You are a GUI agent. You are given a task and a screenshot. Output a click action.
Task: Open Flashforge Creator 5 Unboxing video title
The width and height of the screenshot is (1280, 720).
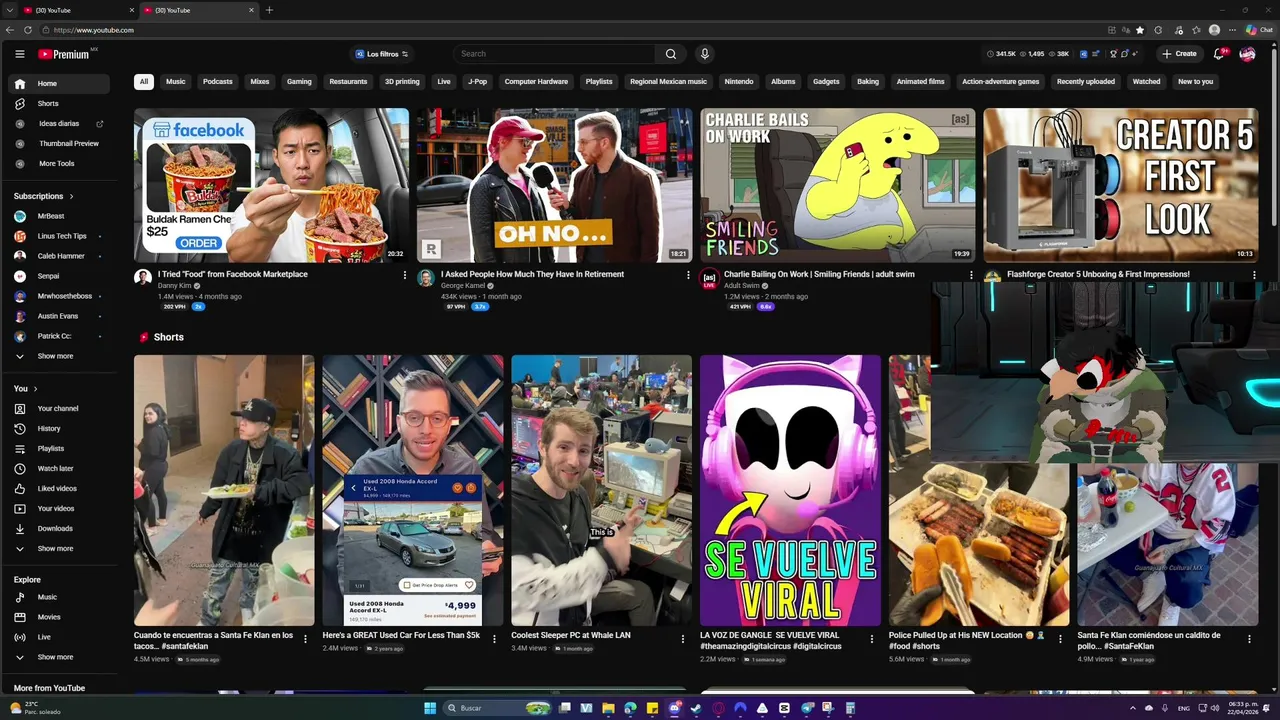[1098, 274]
